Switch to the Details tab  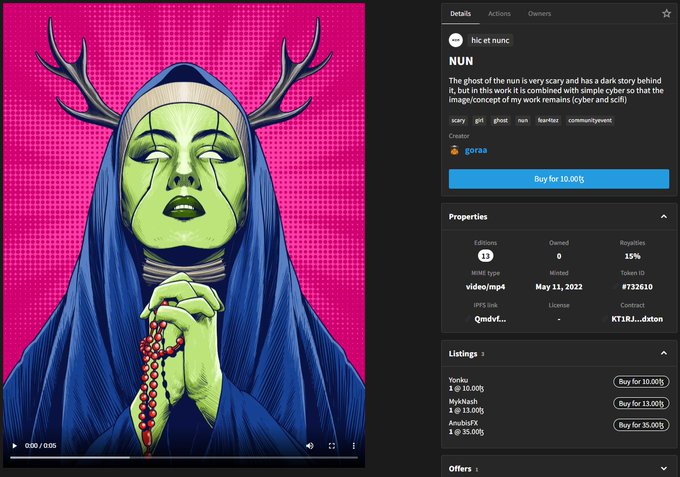coord(461,13)
